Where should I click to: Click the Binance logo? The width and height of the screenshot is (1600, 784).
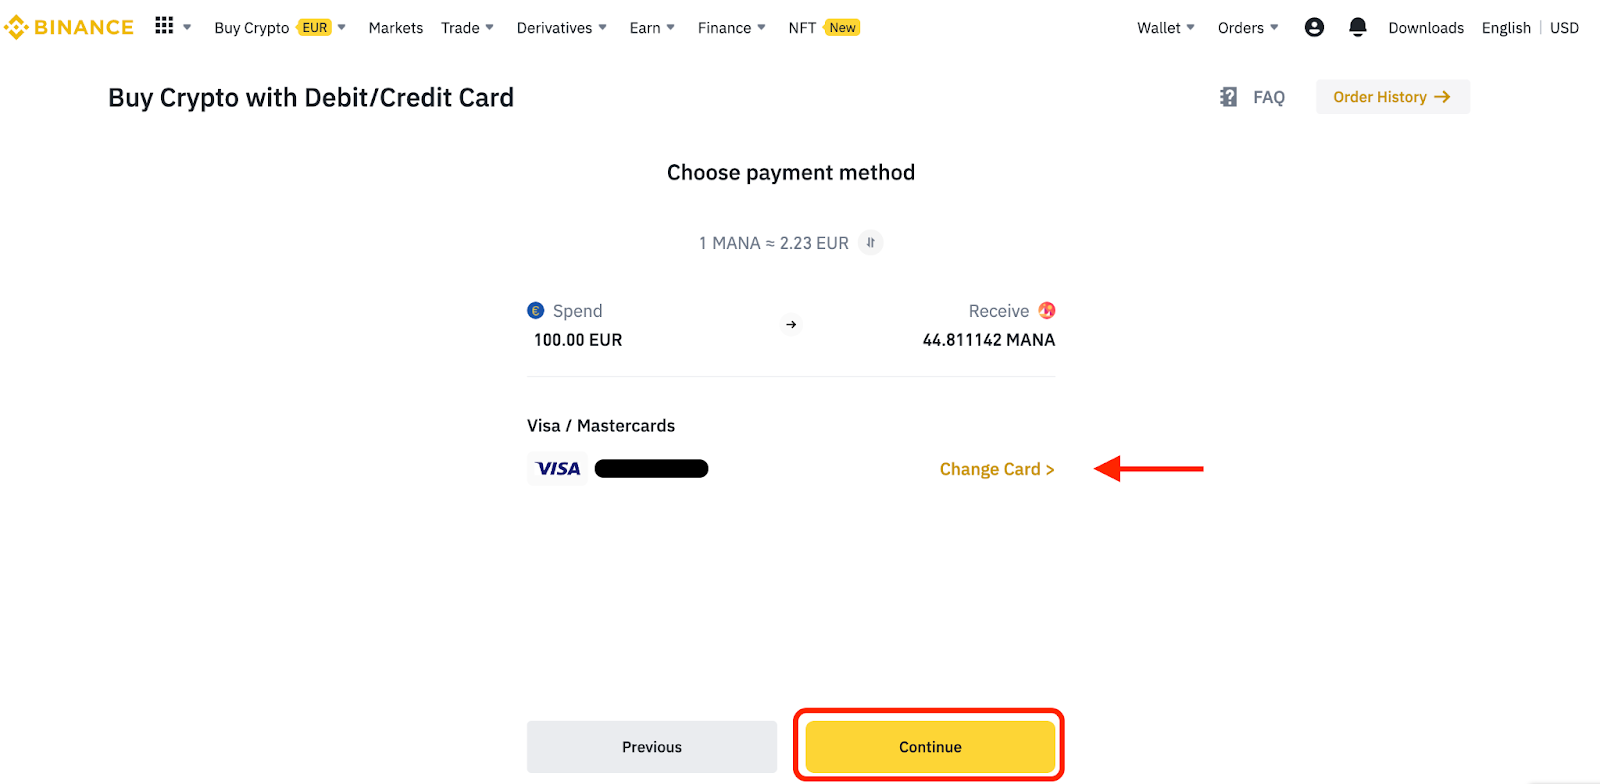point(67,27)
